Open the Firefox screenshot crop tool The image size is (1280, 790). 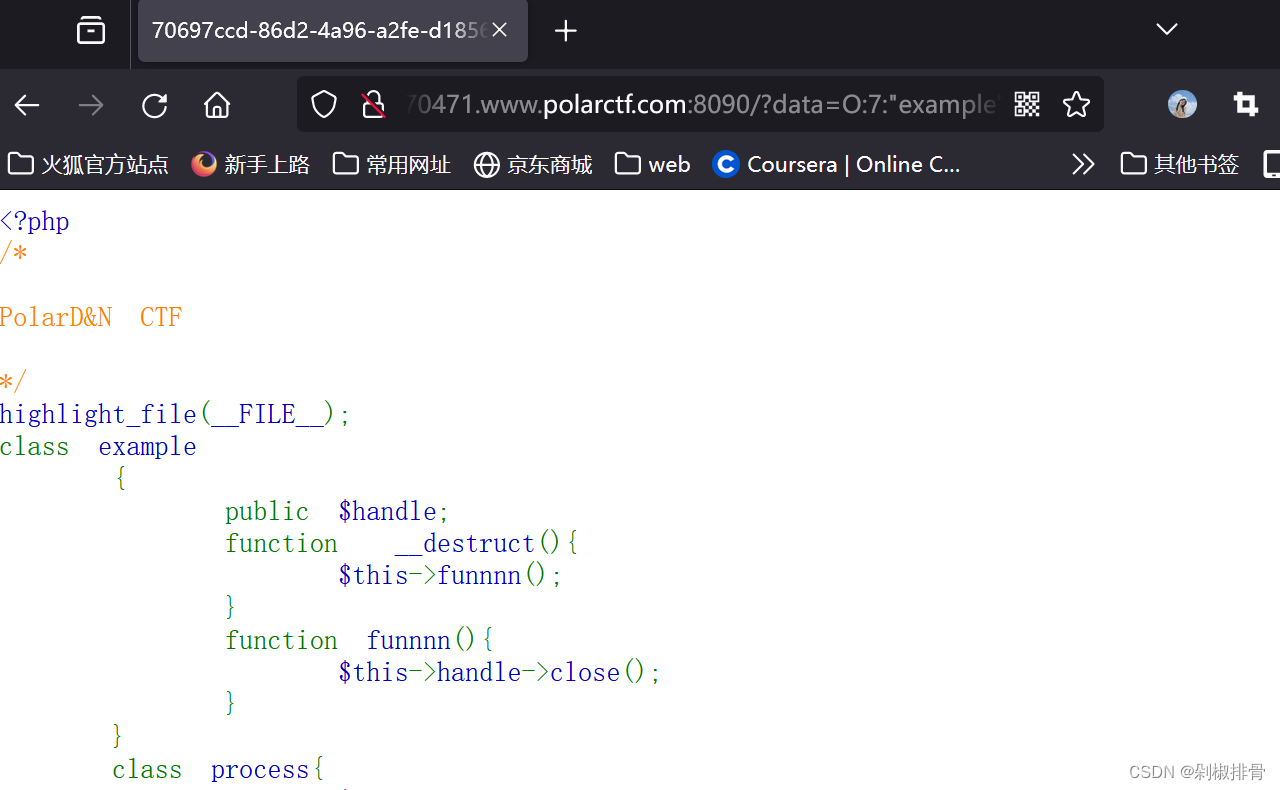coord(1244,104)
